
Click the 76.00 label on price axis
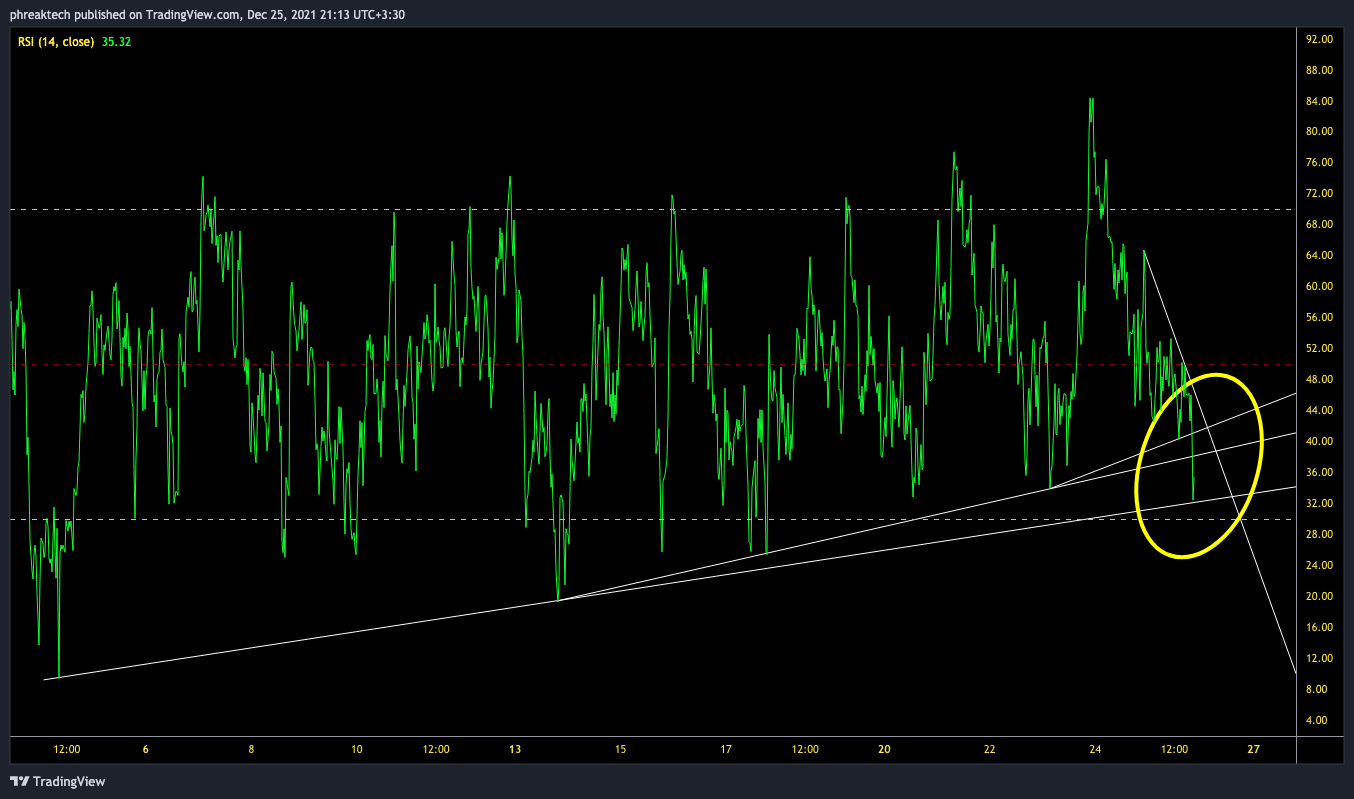point(1320,162)
